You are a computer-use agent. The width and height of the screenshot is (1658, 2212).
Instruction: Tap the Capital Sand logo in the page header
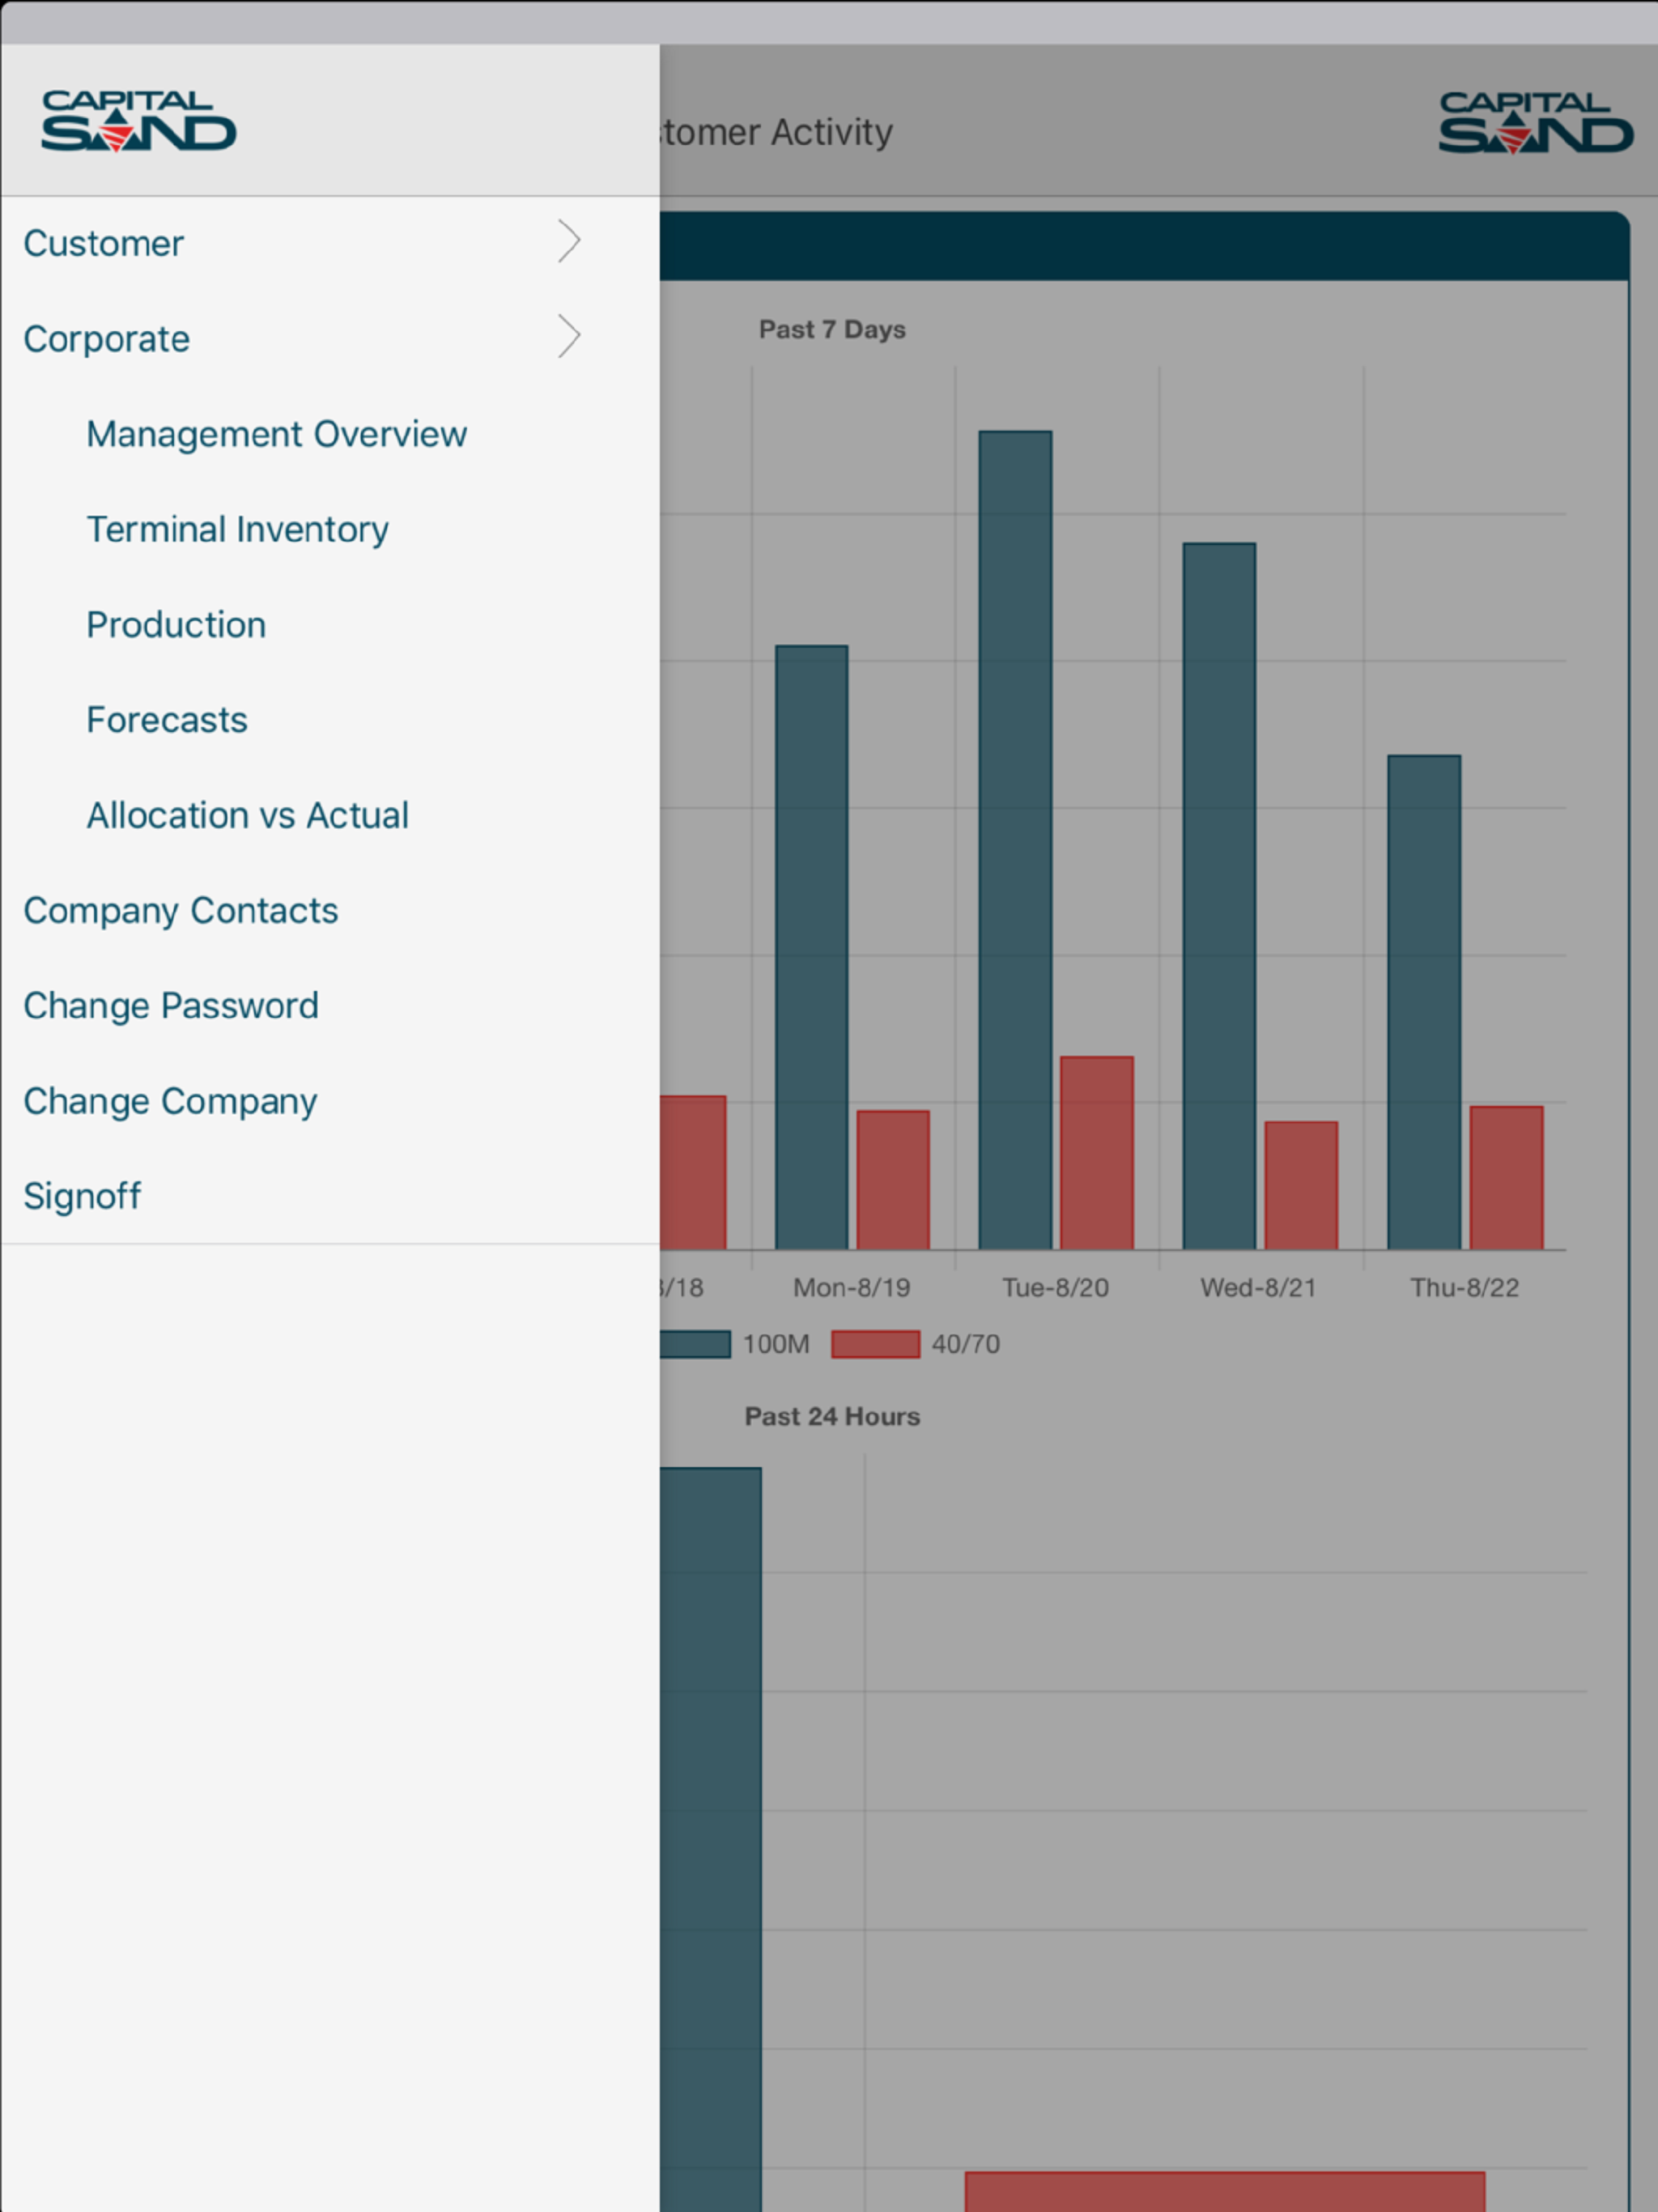(x=1535, y=122)
